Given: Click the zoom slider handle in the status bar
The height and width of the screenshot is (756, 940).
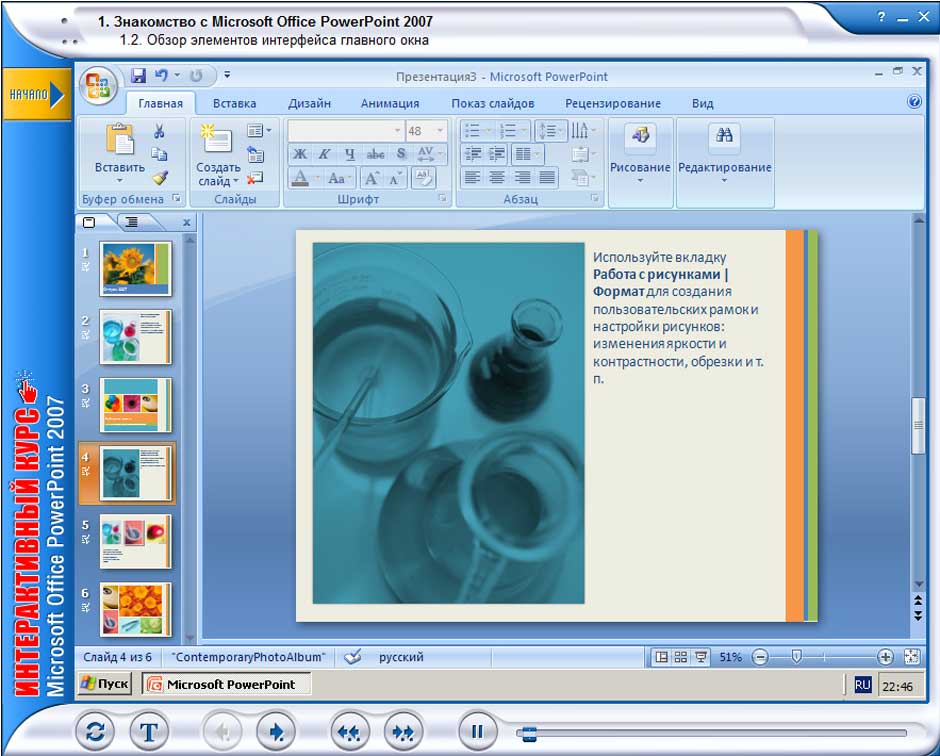Looking at the screenshot, I should click(796, 657).
